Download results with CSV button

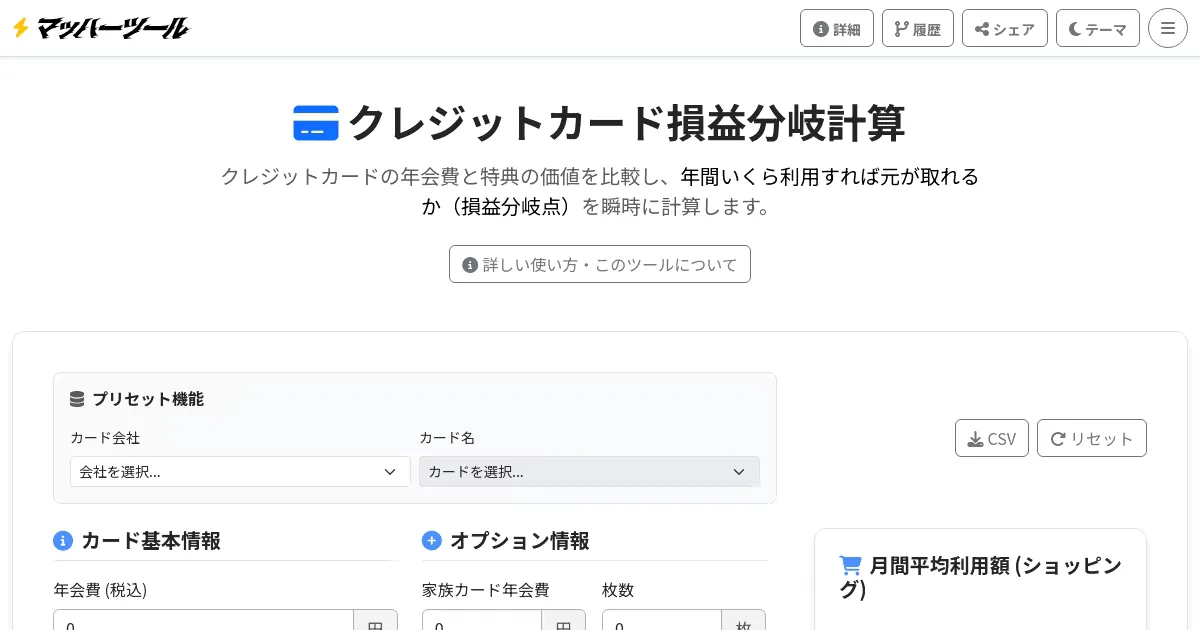coord(991,438)
